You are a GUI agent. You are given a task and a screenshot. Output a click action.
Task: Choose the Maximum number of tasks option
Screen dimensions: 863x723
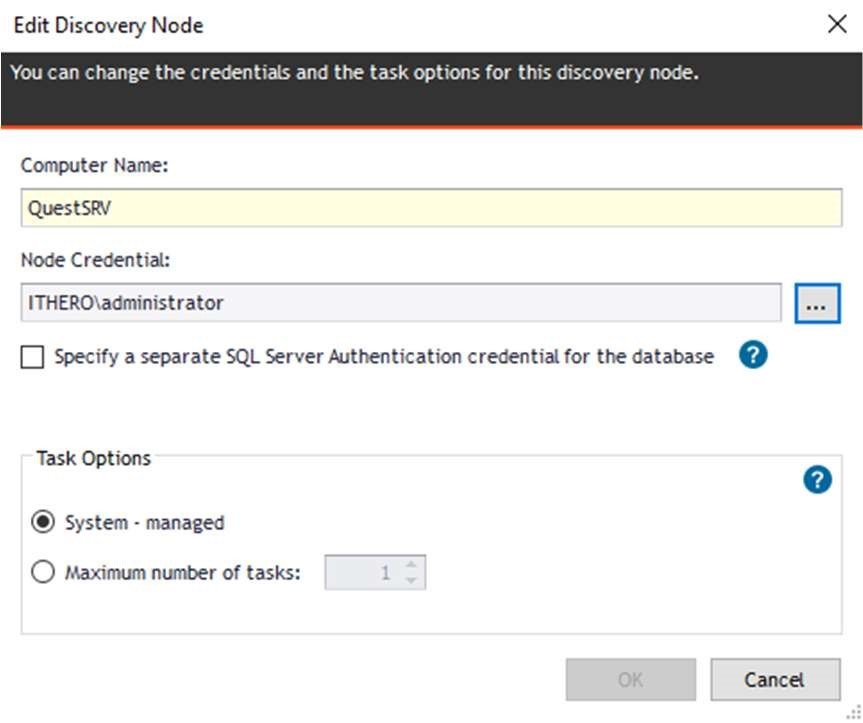coord(44,573)
